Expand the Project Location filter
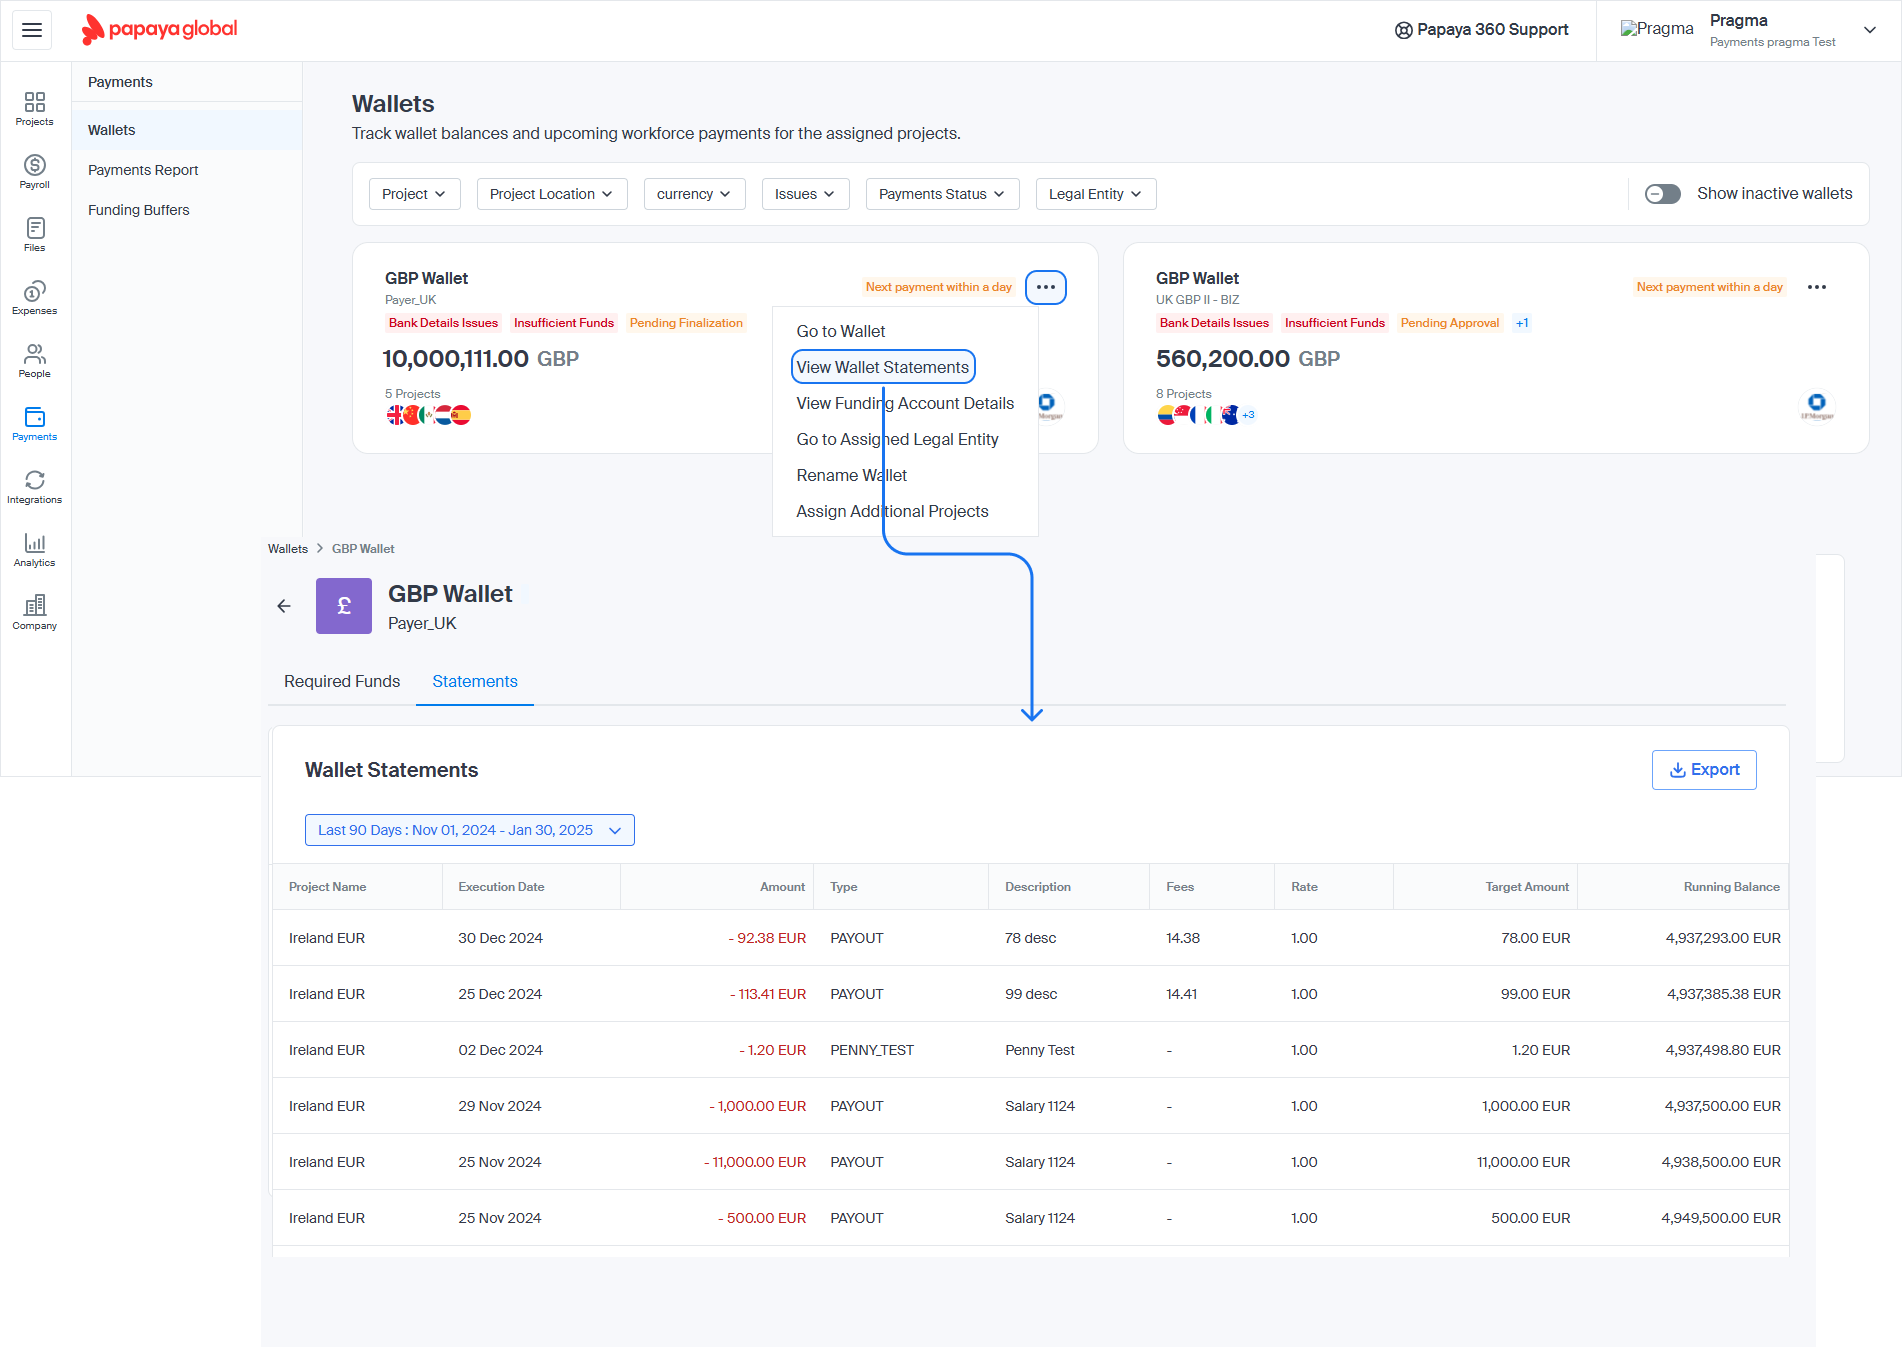This screenshot has height=1347, width=1902. pos(552,194)
